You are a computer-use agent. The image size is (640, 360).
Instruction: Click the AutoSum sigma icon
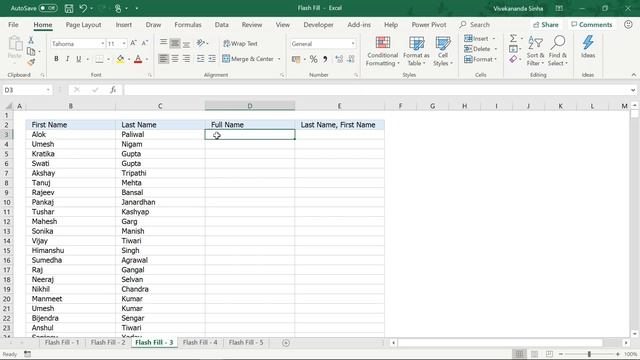(x=513, y=38)
